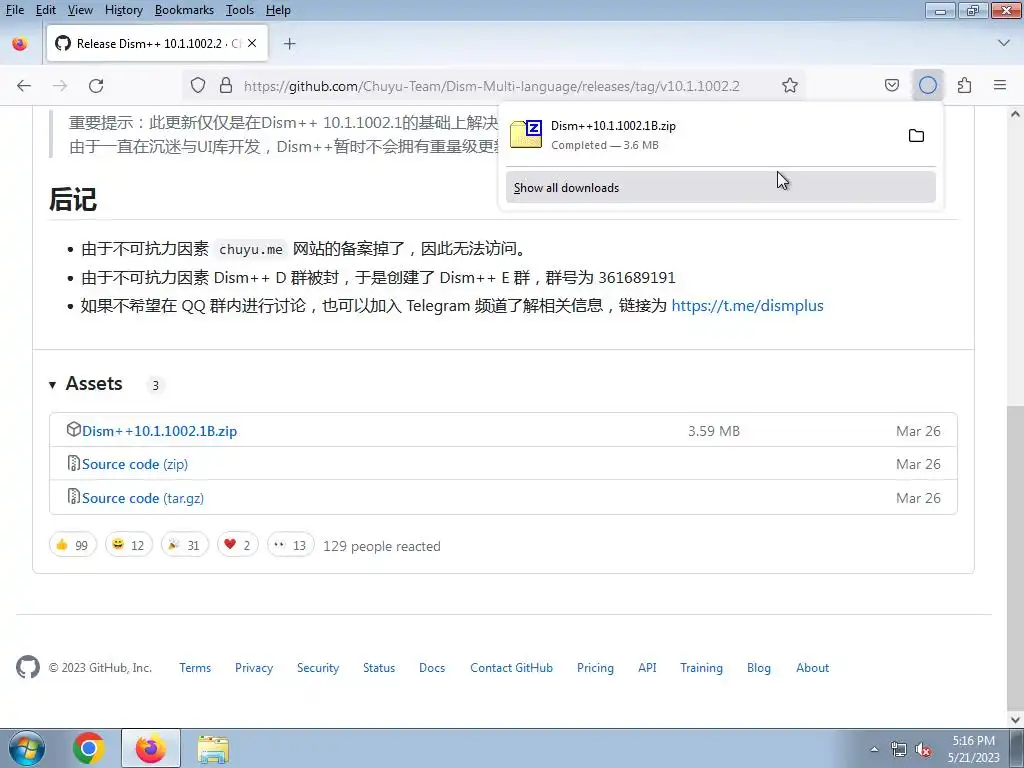Open the Blog footer link
The height and width of the screenshot is (768, 1024).
[x=759, y=668]
